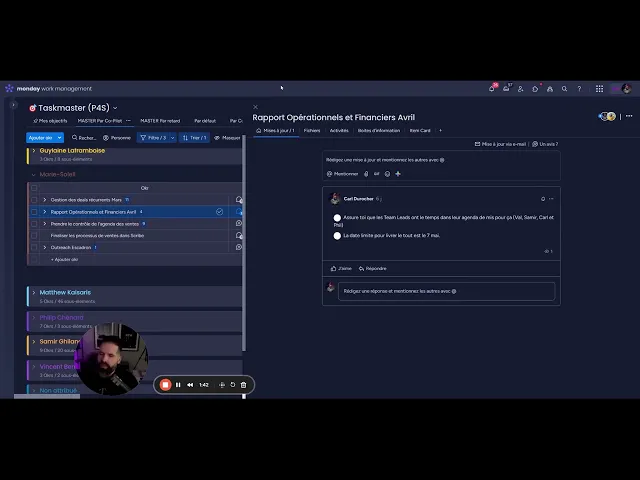
Task: Click the rewind recording button
Action: pyautogui.click(x=190, y=384)
